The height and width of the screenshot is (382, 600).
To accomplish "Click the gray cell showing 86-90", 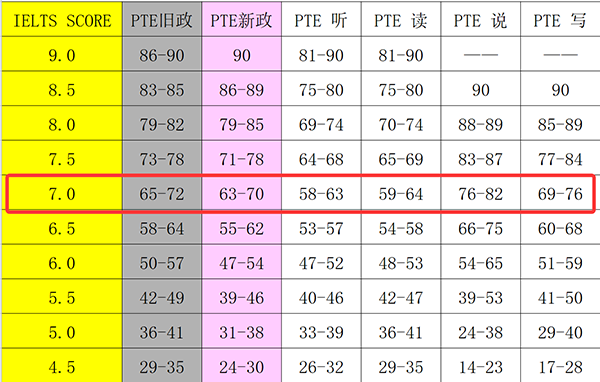I will [162, 54].
